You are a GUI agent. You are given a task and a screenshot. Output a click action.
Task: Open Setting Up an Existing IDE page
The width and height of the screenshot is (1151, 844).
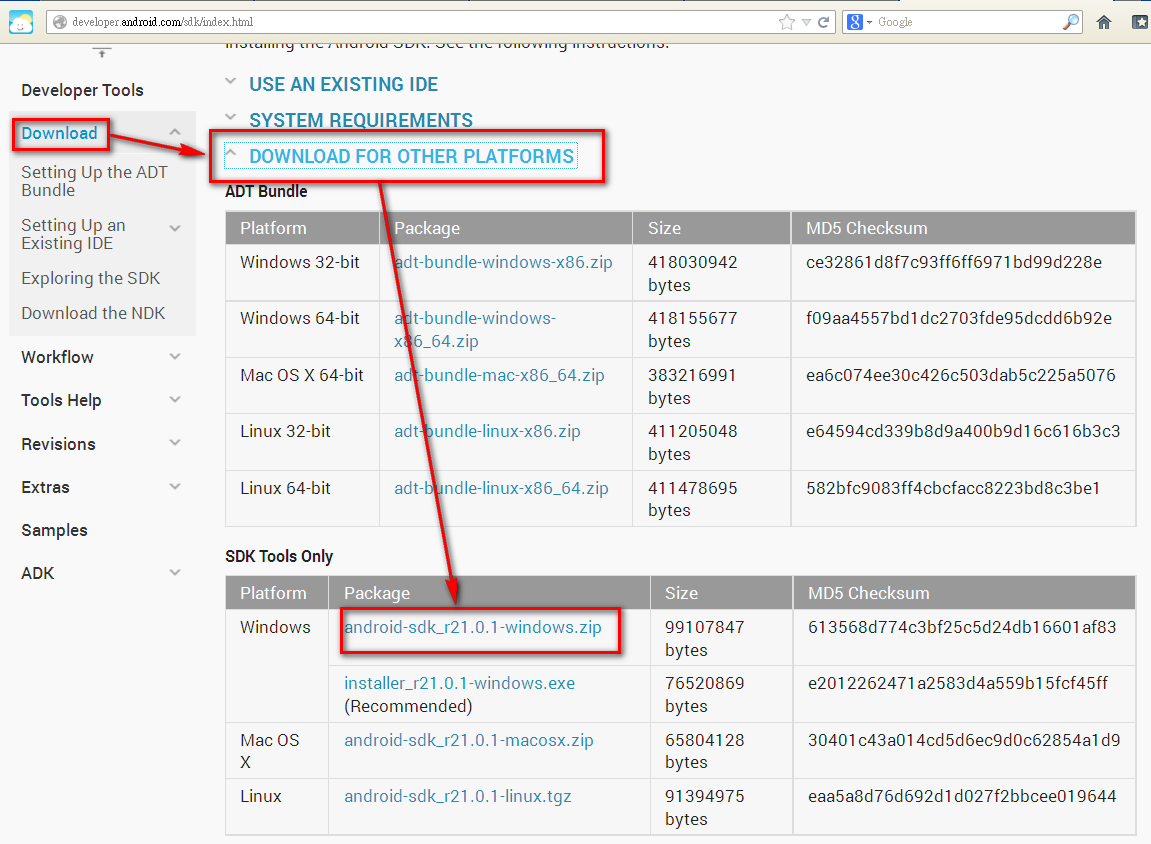click(73, 234)
